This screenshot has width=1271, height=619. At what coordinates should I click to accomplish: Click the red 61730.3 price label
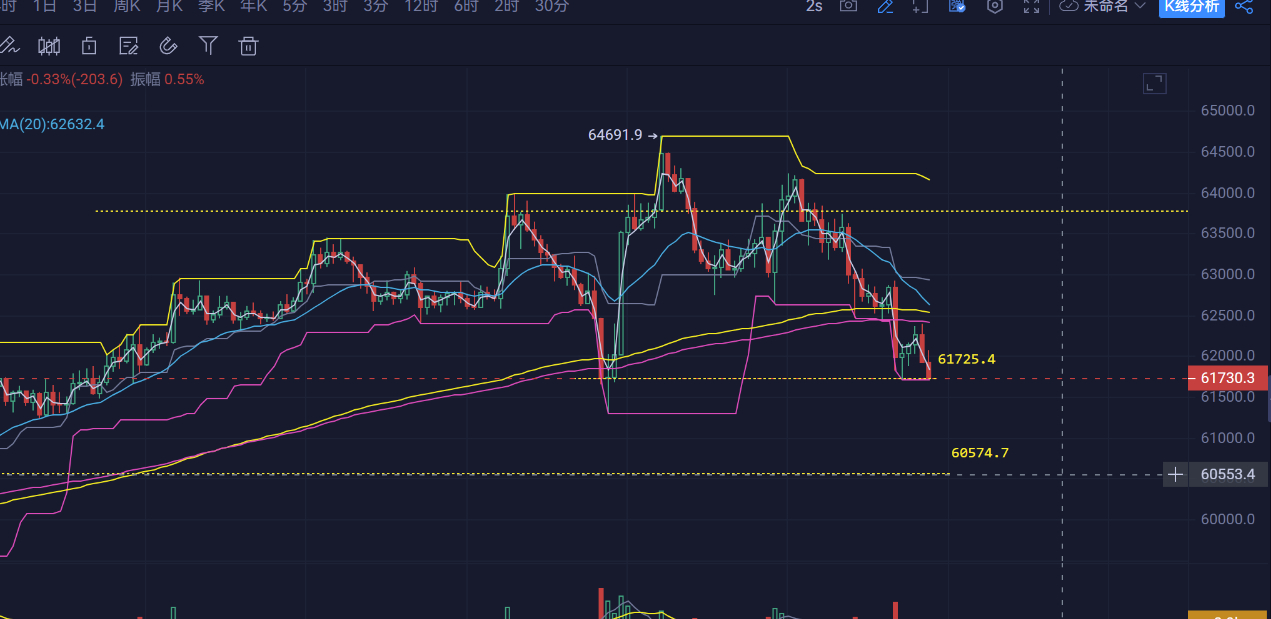tap(1227, 378)
